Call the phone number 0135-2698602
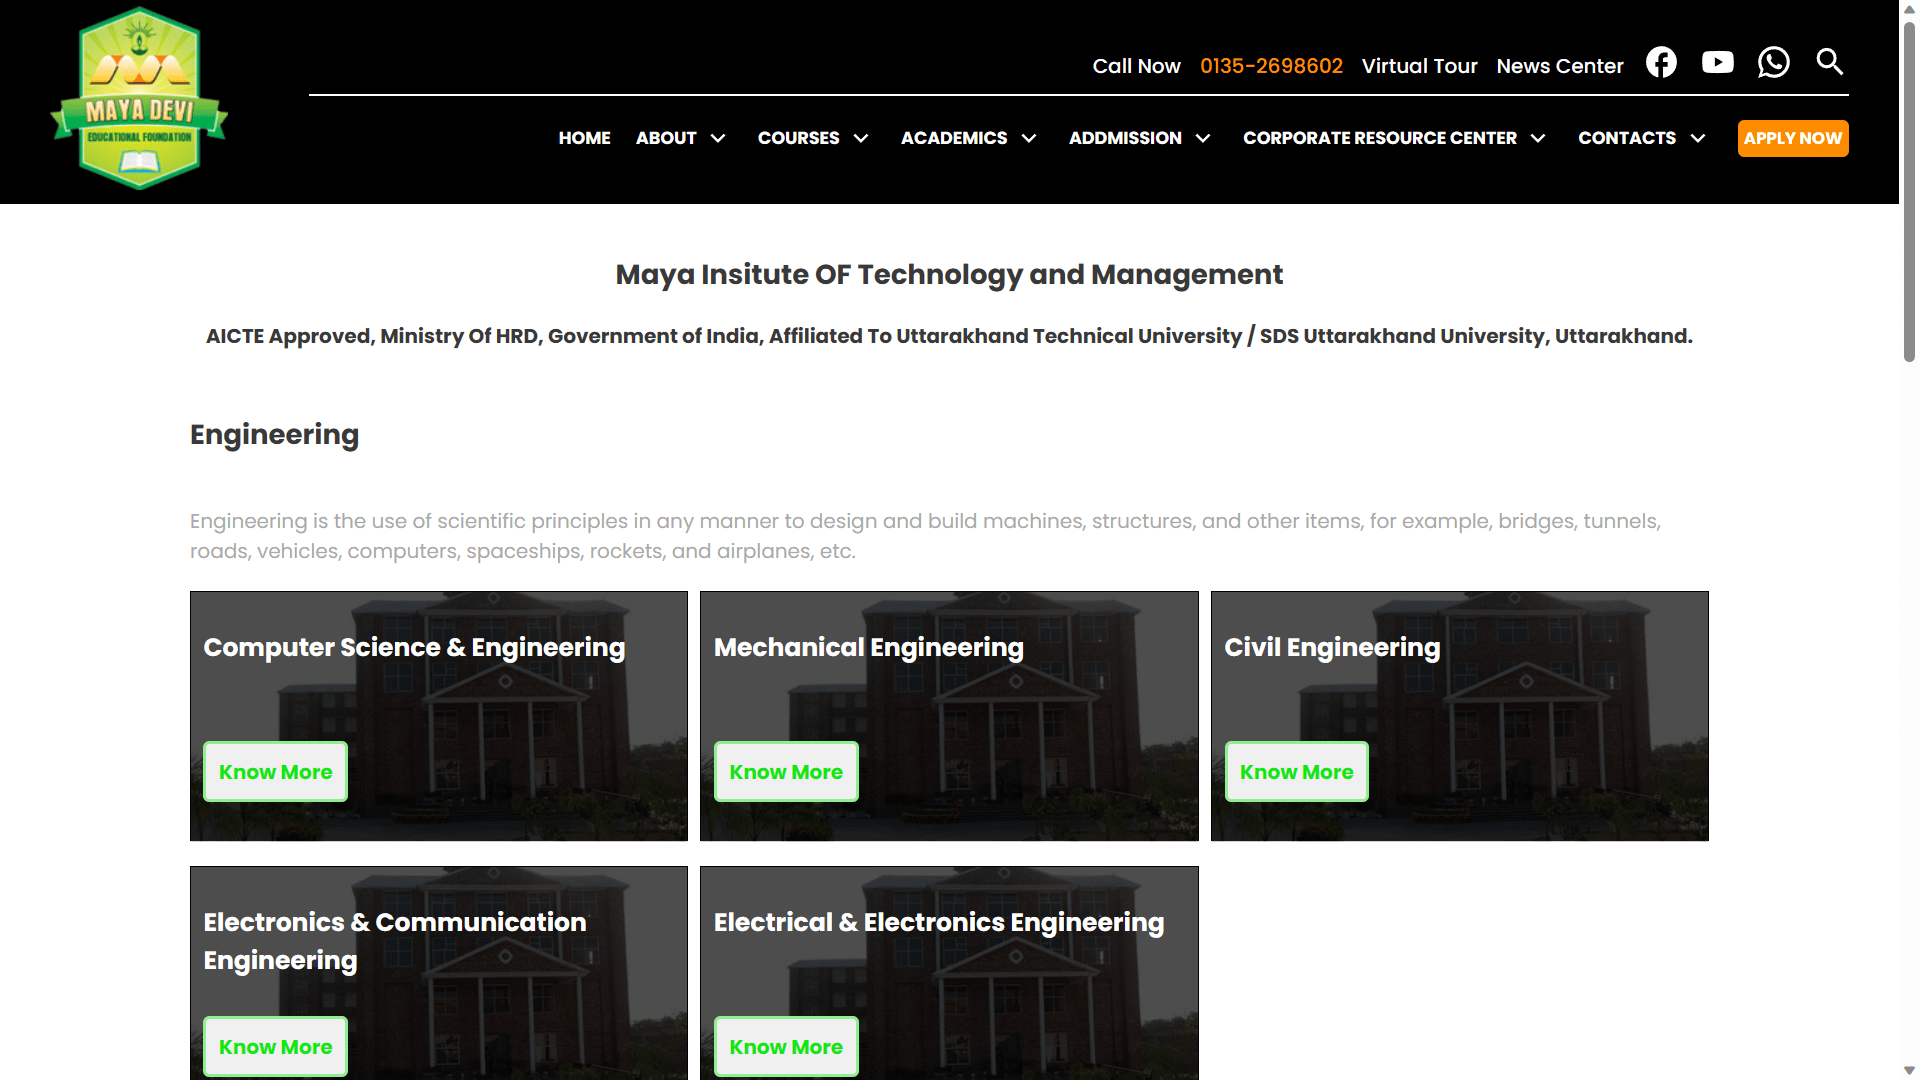 tap(1271, 66)
